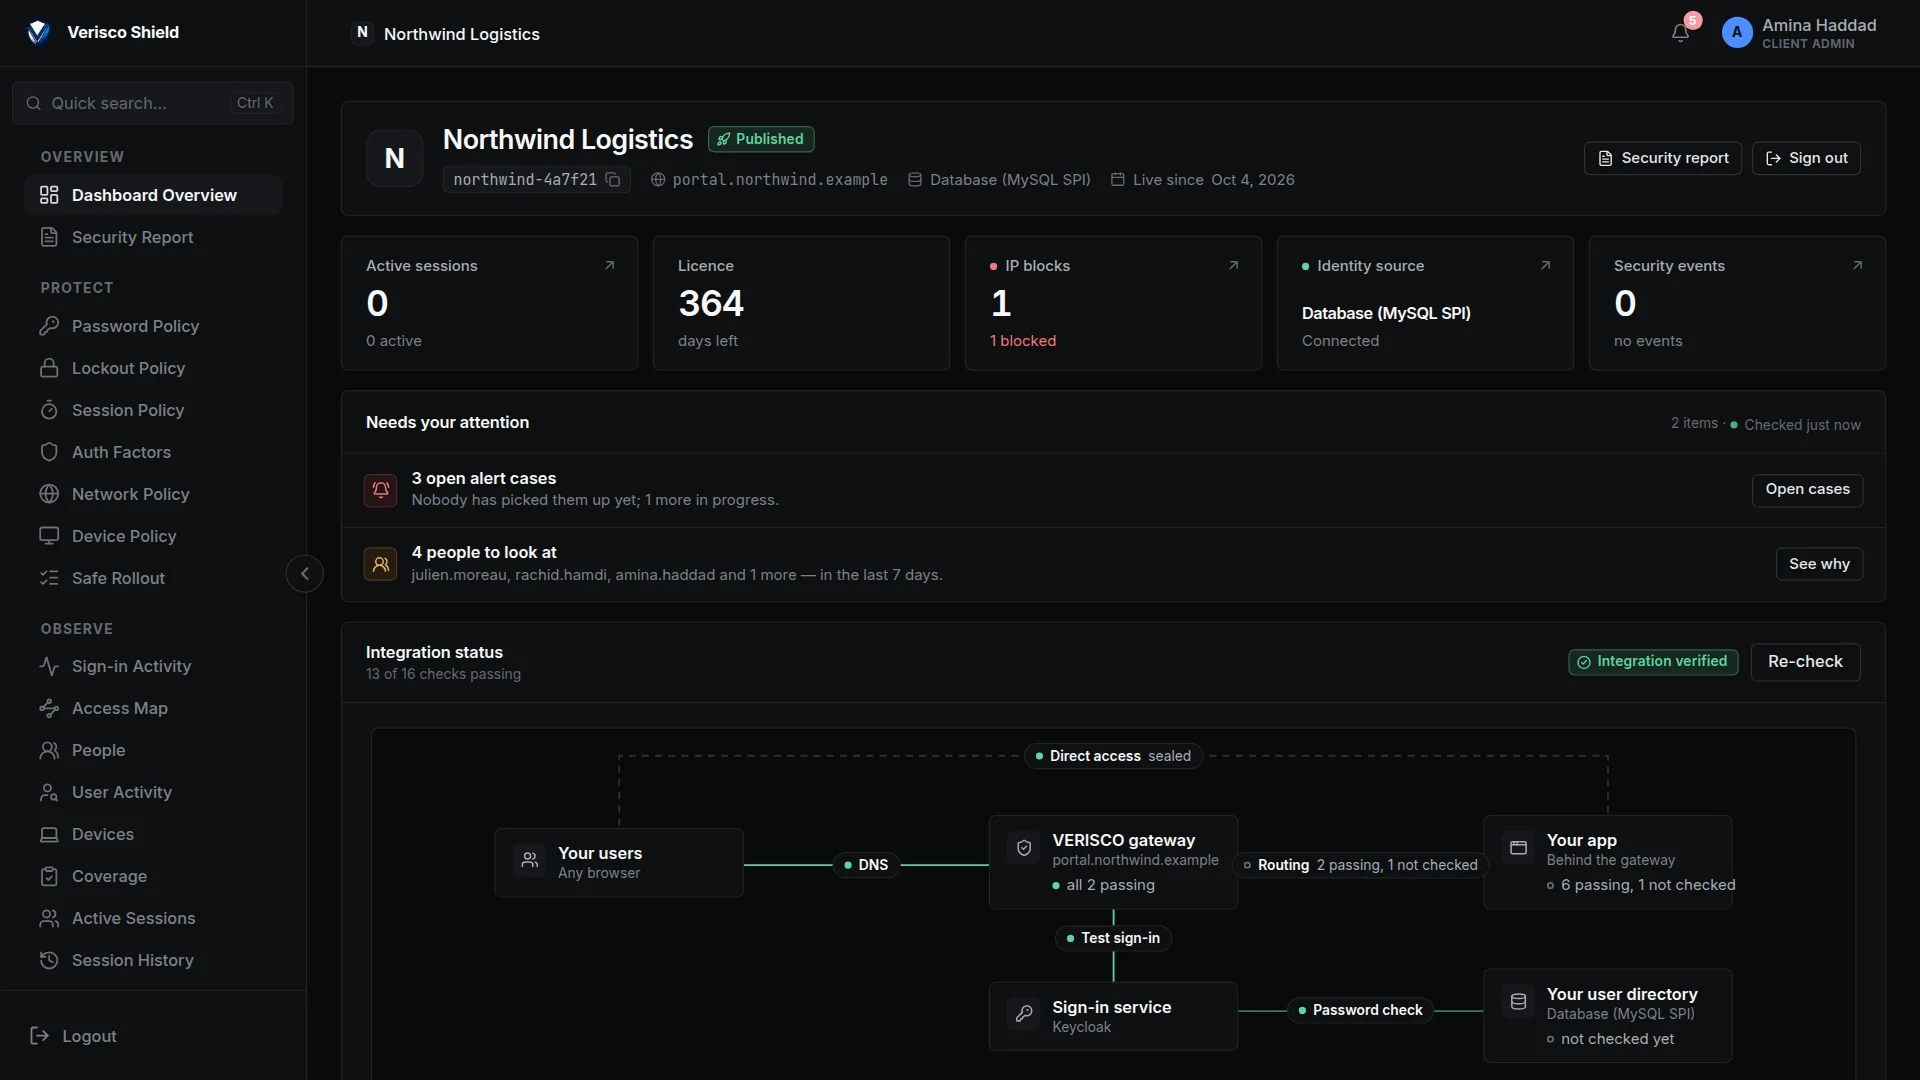
Task: View Sign-in Activity
Action: click(153, 666)
